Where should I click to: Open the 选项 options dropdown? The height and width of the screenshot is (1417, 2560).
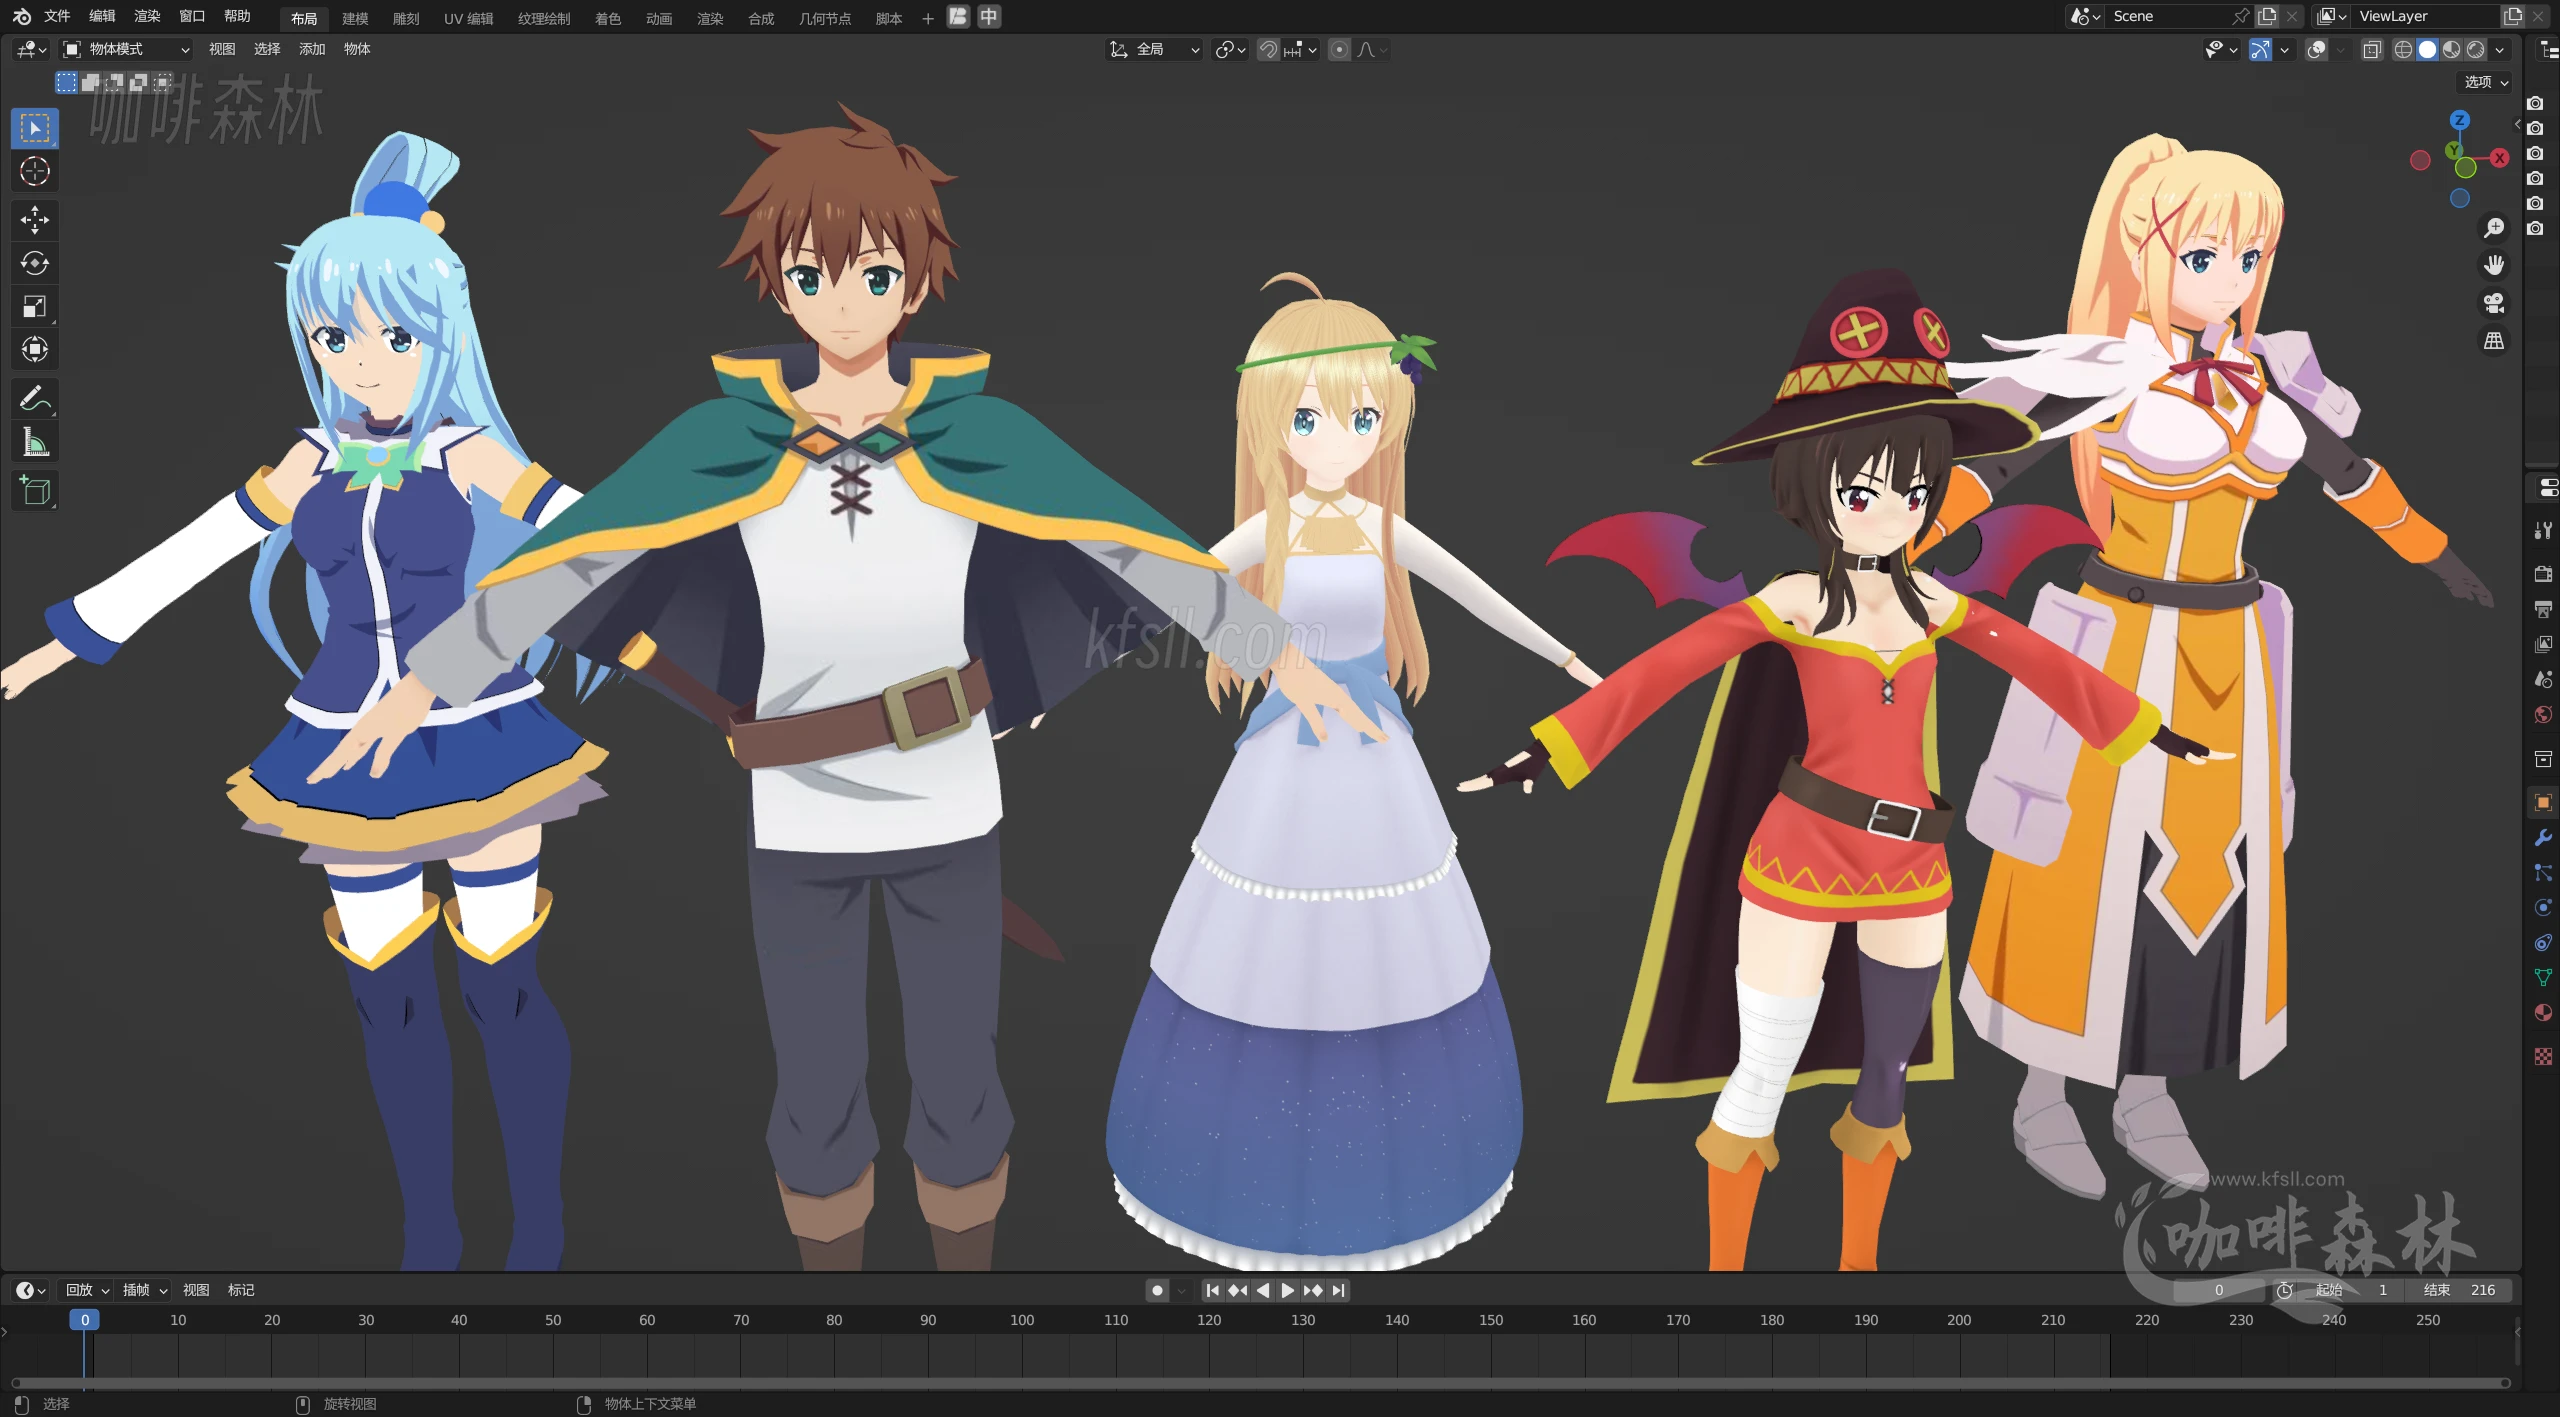2486,82
